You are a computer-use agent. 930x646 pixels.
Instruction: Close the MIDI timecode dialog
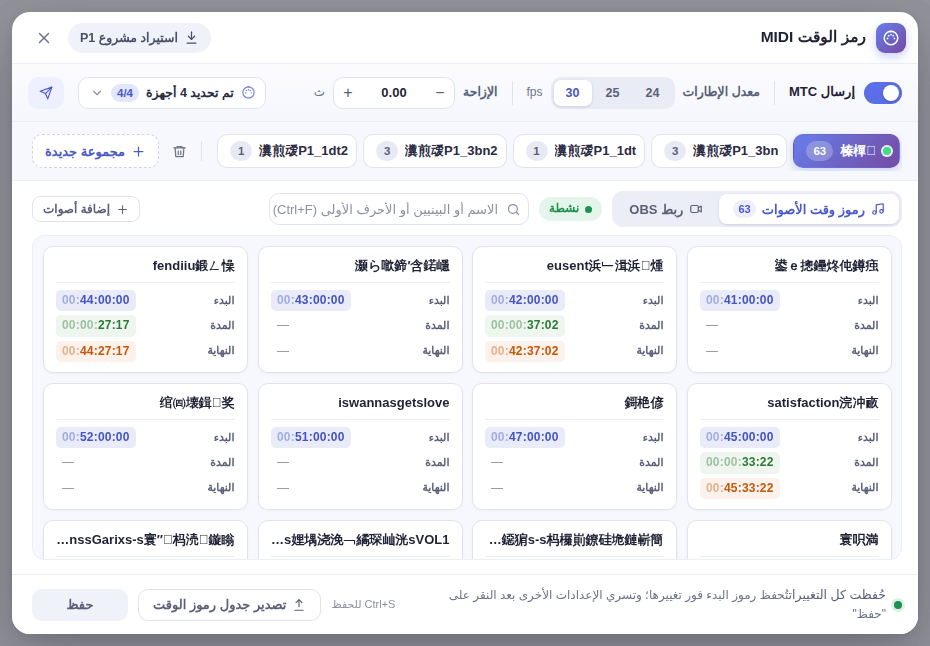tap(44, 38)
